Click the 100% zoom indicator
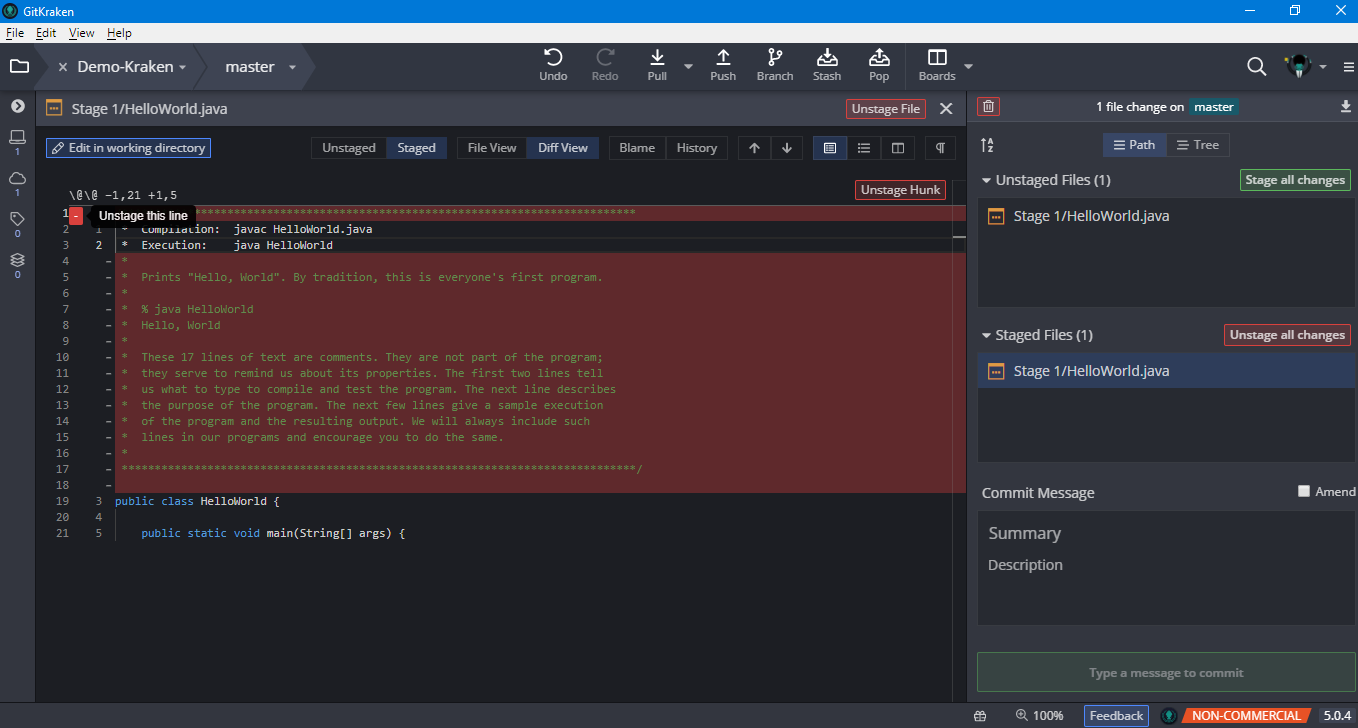This screenshot has height=728, width=1358. tap(1039, 716)
